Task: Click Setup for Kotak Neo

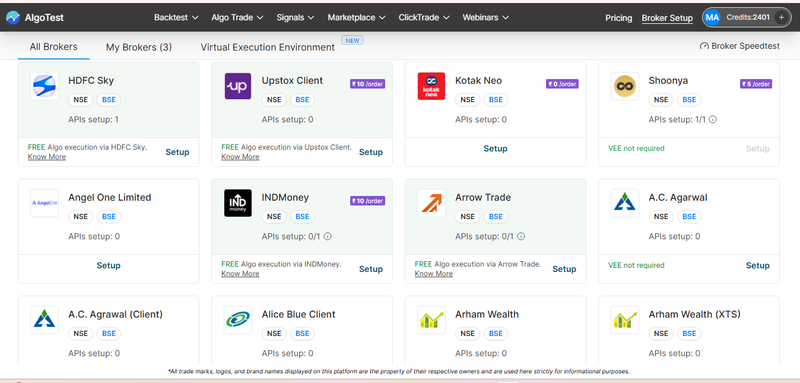Action: [x=495, y=148]
